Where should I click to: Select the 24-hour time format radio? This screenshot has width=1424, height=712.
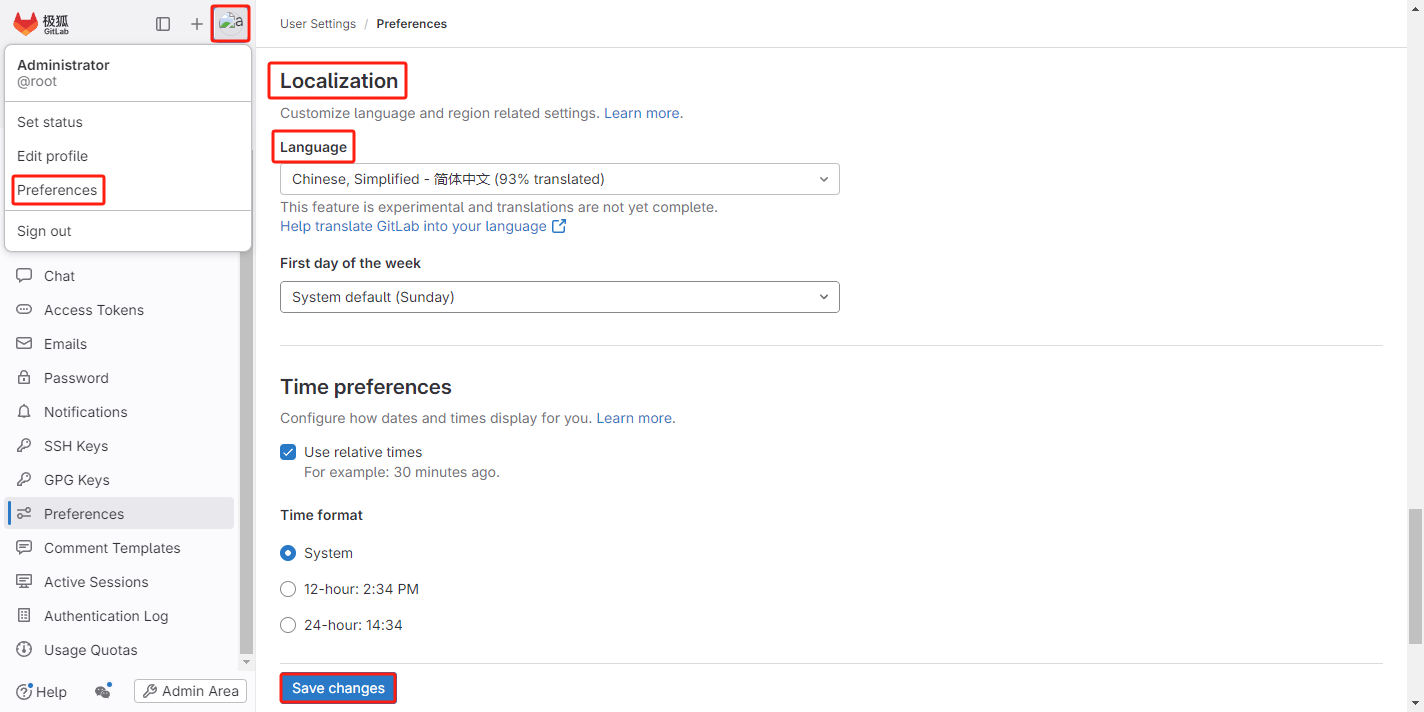click(x=288, y=625)
